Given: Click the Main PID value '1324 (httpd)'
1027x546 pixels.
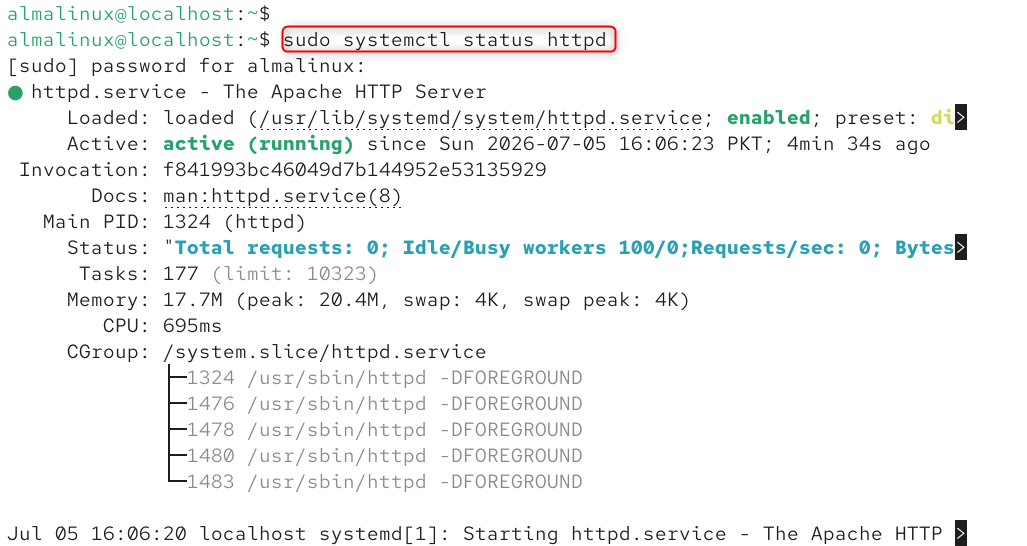Looking at the screenshot, I should click(234, 222).
